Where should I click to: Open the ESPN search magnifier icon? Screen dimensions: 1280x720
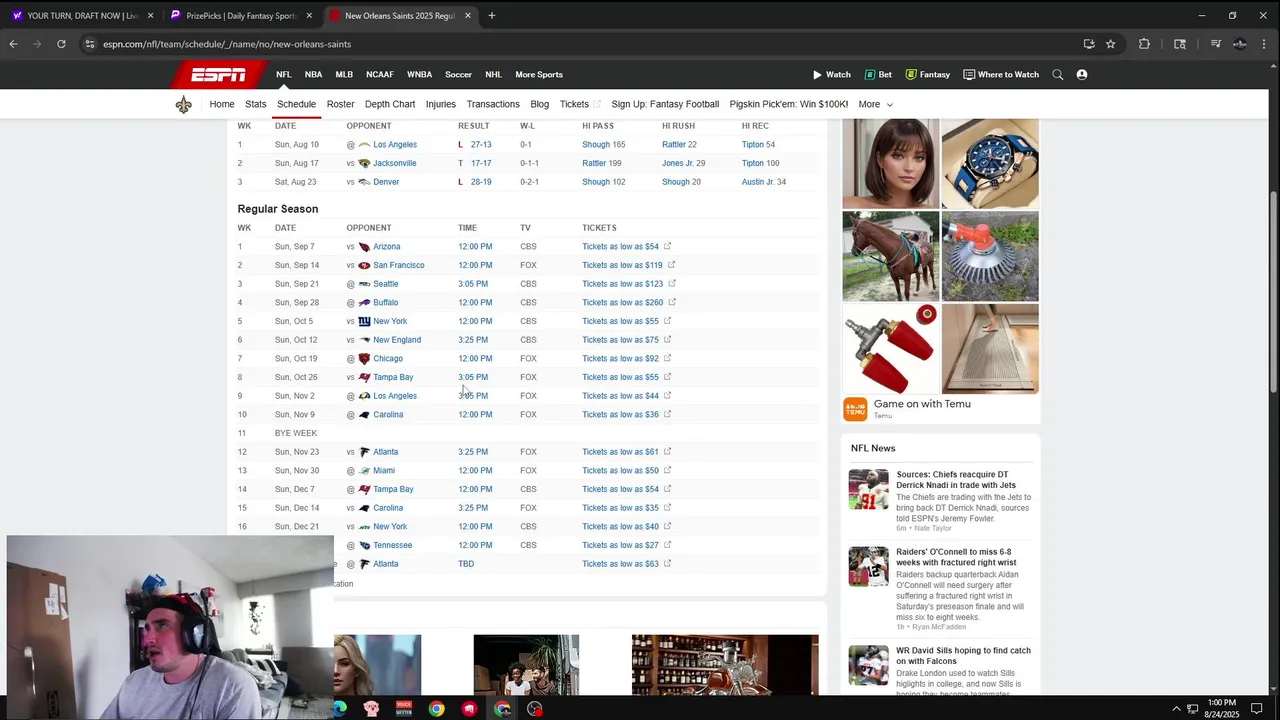(x=1057, y=75)
